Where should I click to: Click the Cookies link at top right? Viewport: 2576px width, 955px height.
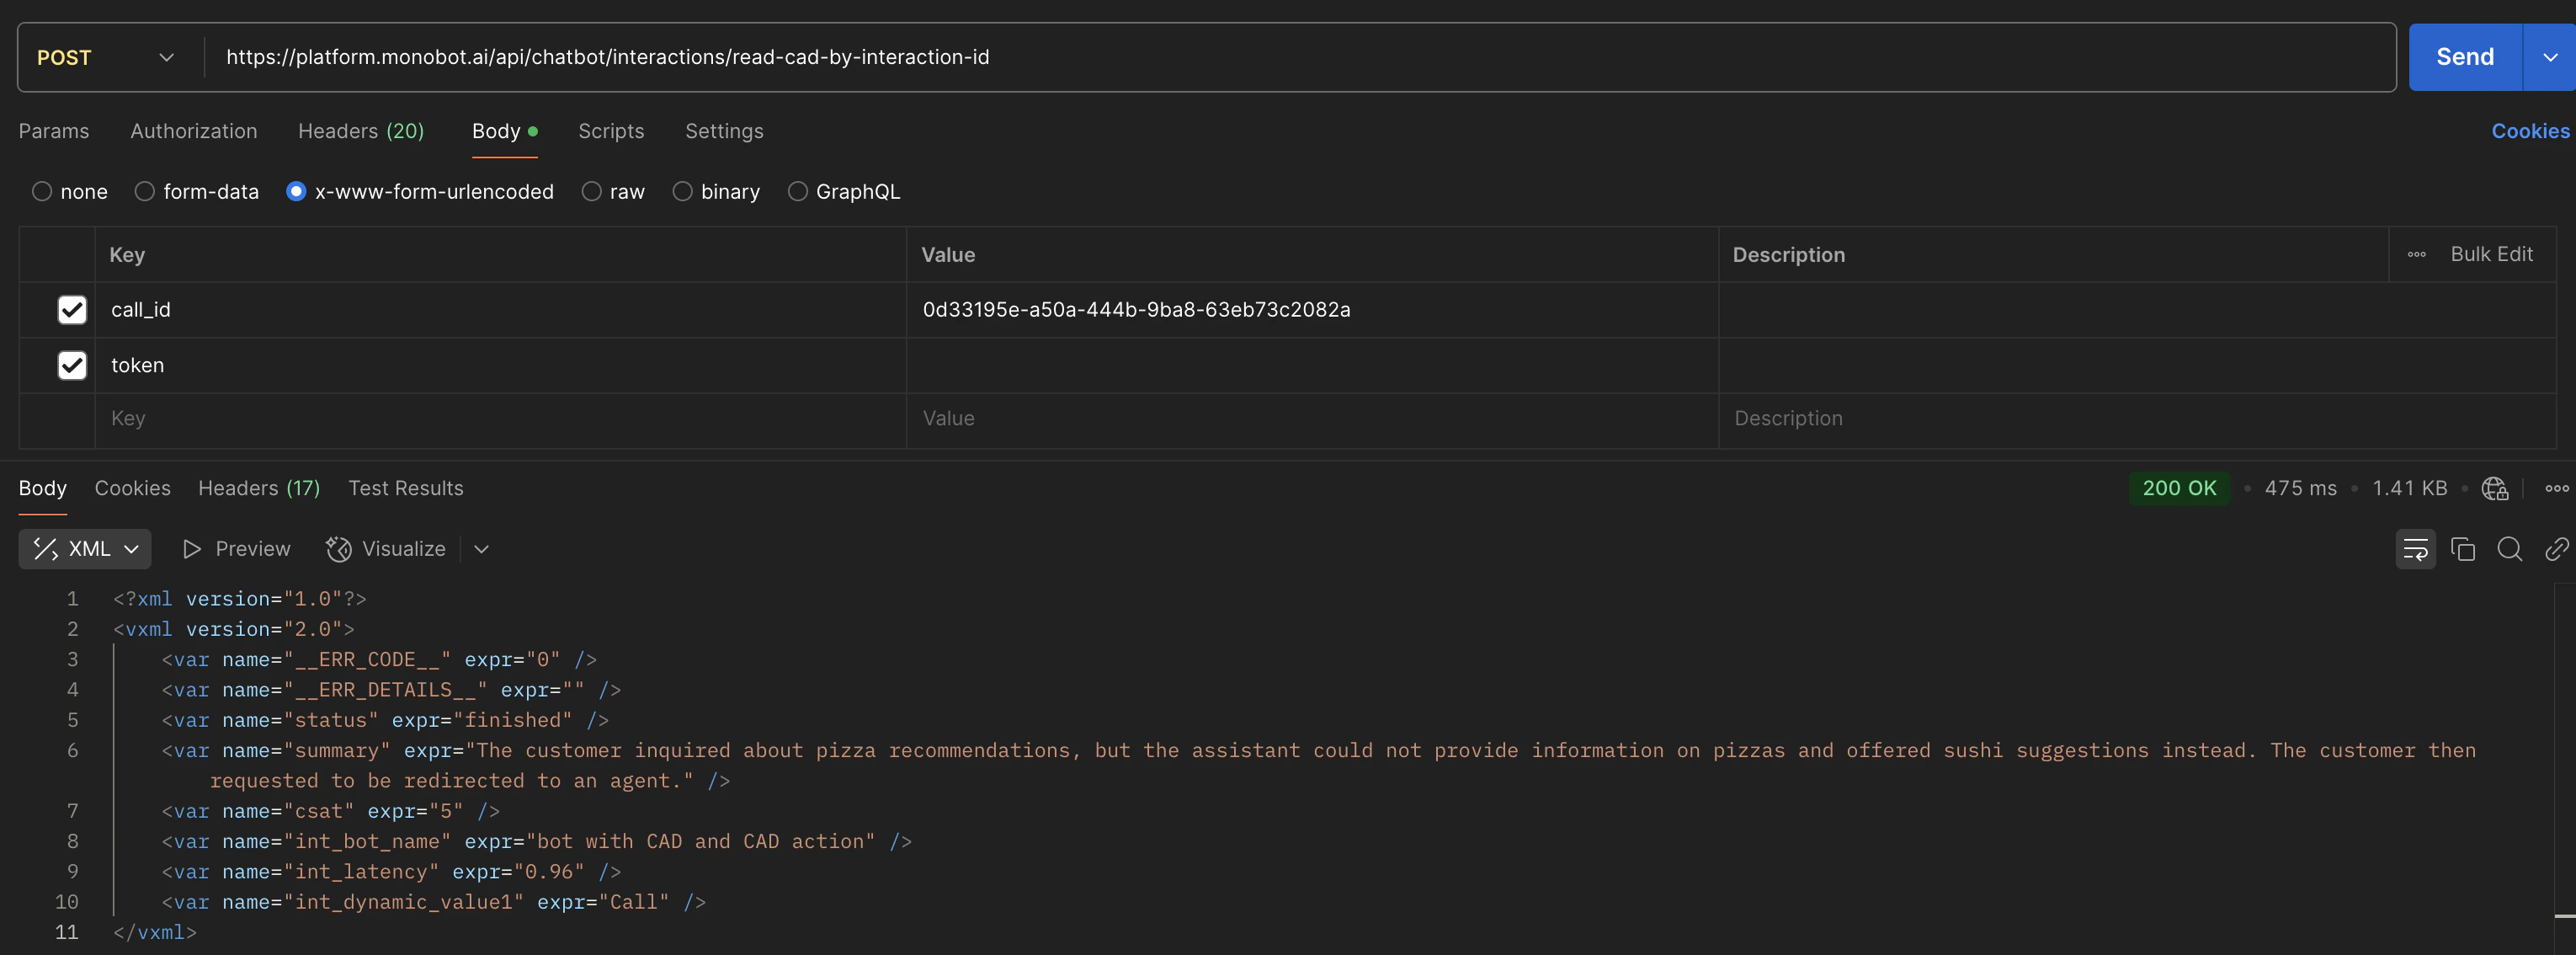[x=2529, y=131]
